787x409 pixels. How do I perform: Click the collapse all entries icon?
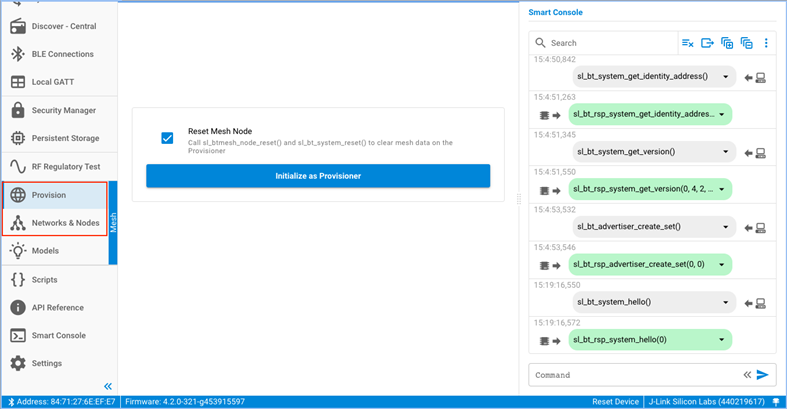[x=746, y=43]
